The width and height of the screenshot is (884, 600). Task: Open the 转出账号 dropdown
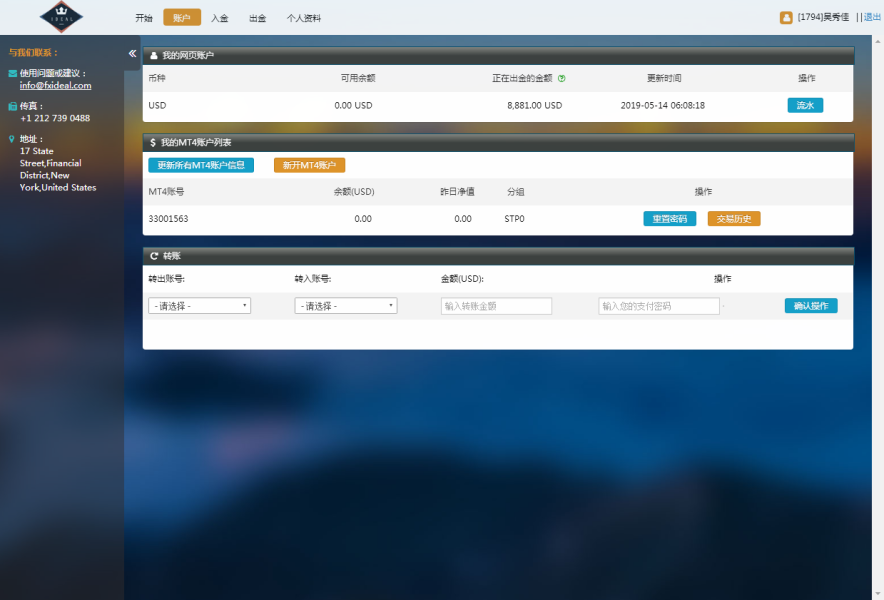coord(199,306)
